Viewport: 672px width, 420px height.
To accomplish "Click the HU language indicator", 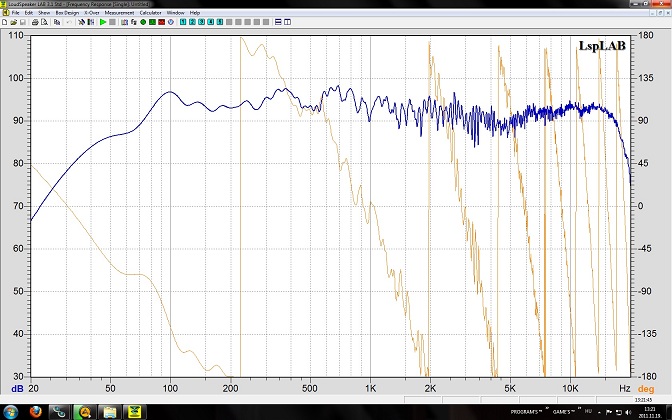I will click(588, 411).
